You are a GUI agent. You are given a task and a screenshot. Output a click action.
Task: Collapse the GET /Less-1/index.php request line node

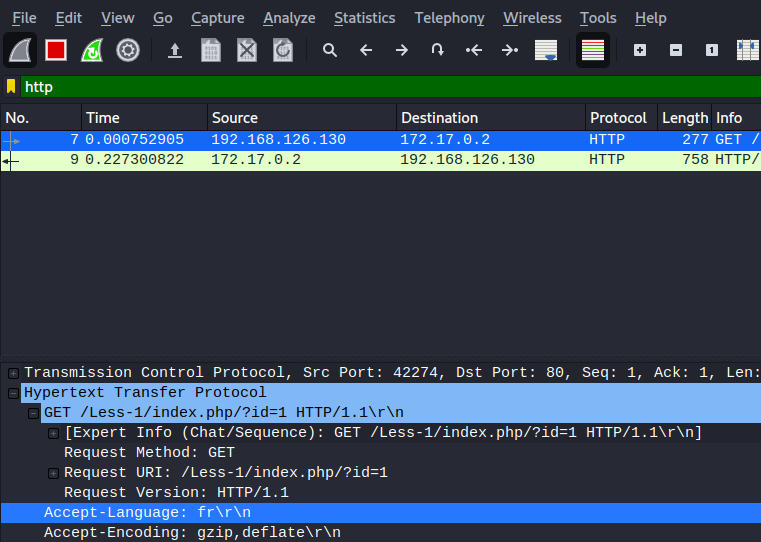(x=33, y=413)
